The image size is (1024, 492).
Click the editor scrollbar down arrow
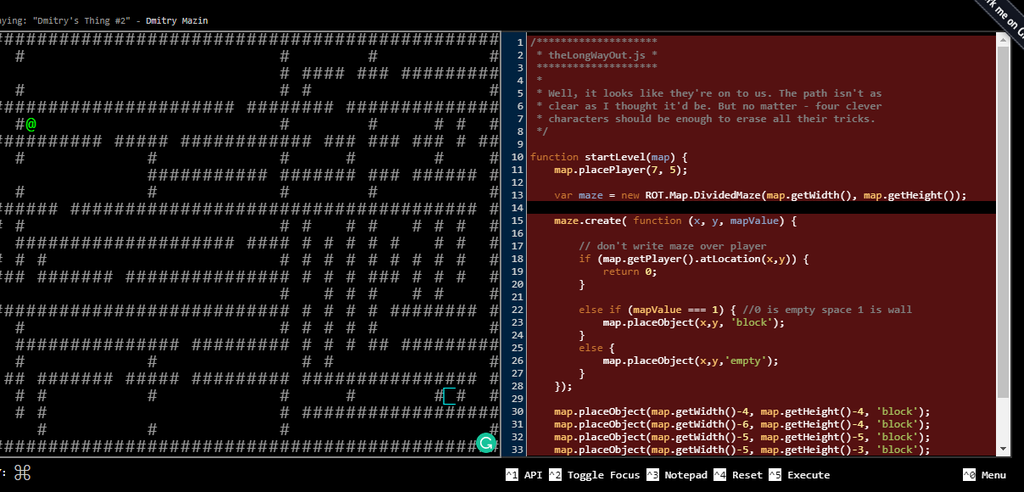click(x=1004, y=450)
